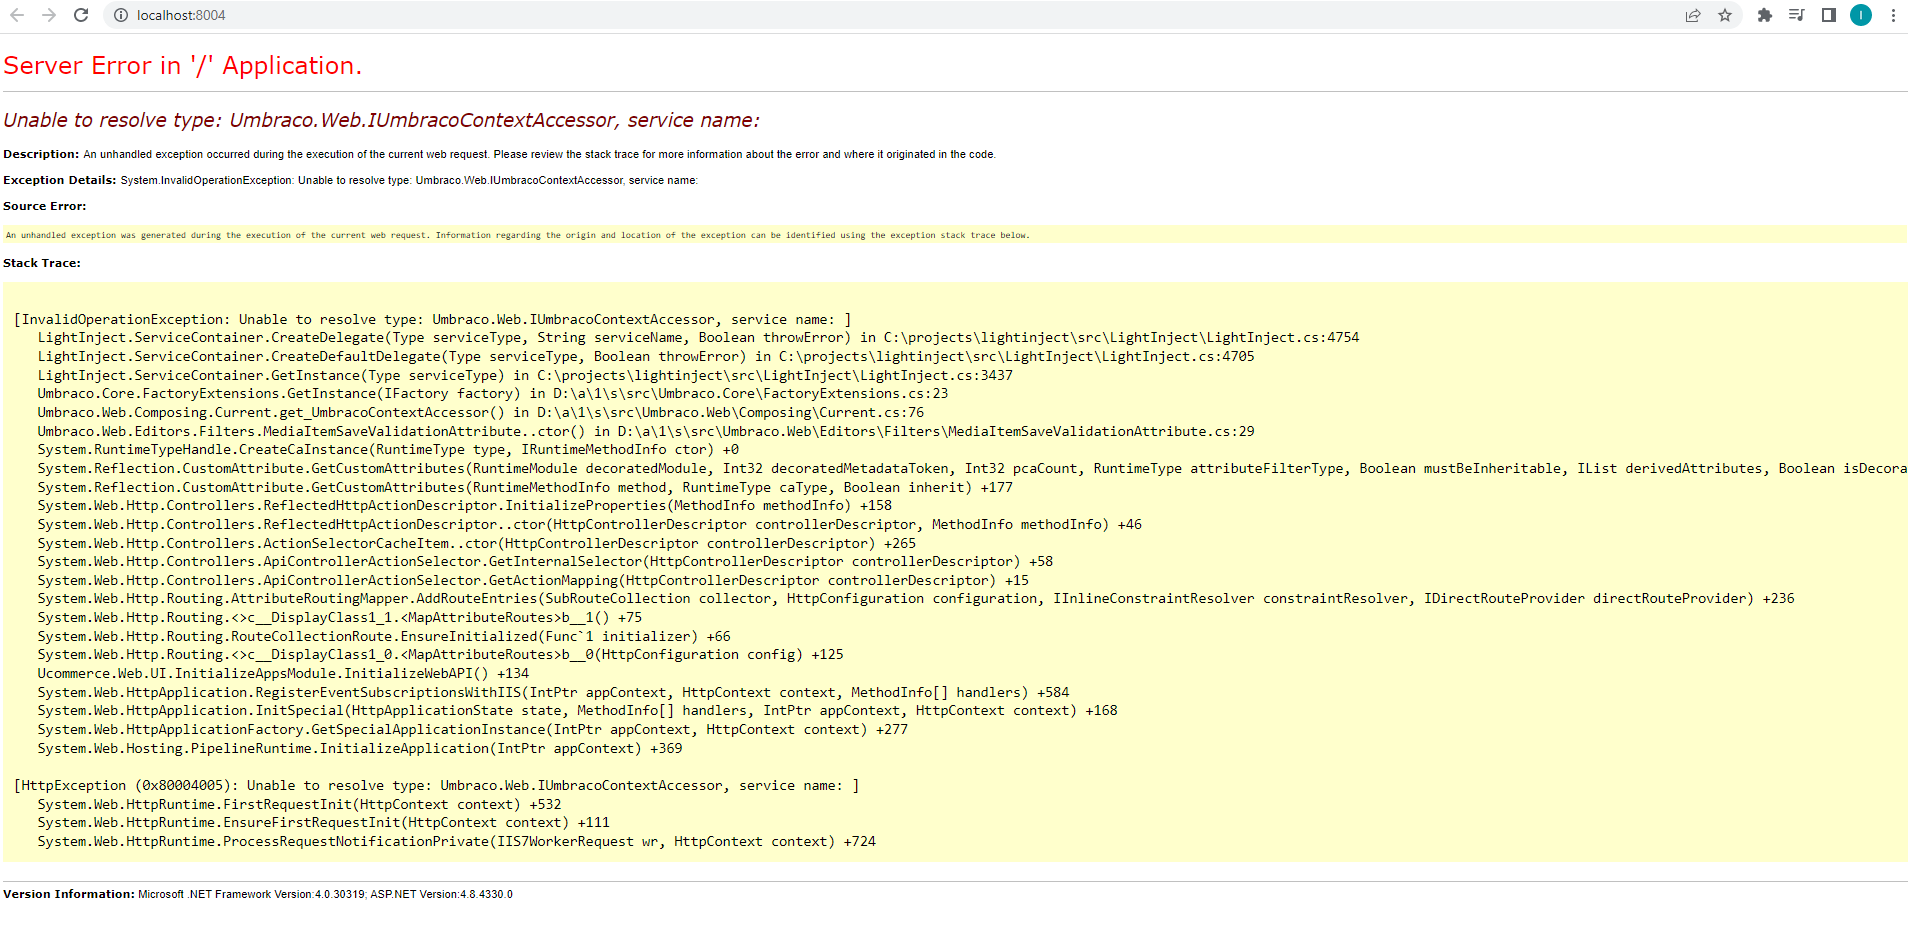Click the 'LightInject.ServiceContainer.GetInstance' stack line

click(525, 376)
